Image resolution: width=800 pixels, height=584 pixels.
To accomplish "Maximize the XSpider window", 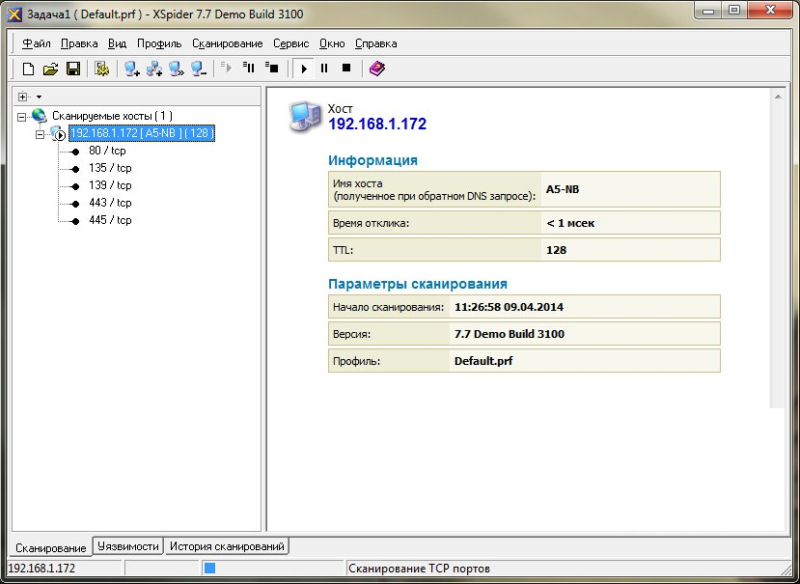I will click(x=734, y=10).
